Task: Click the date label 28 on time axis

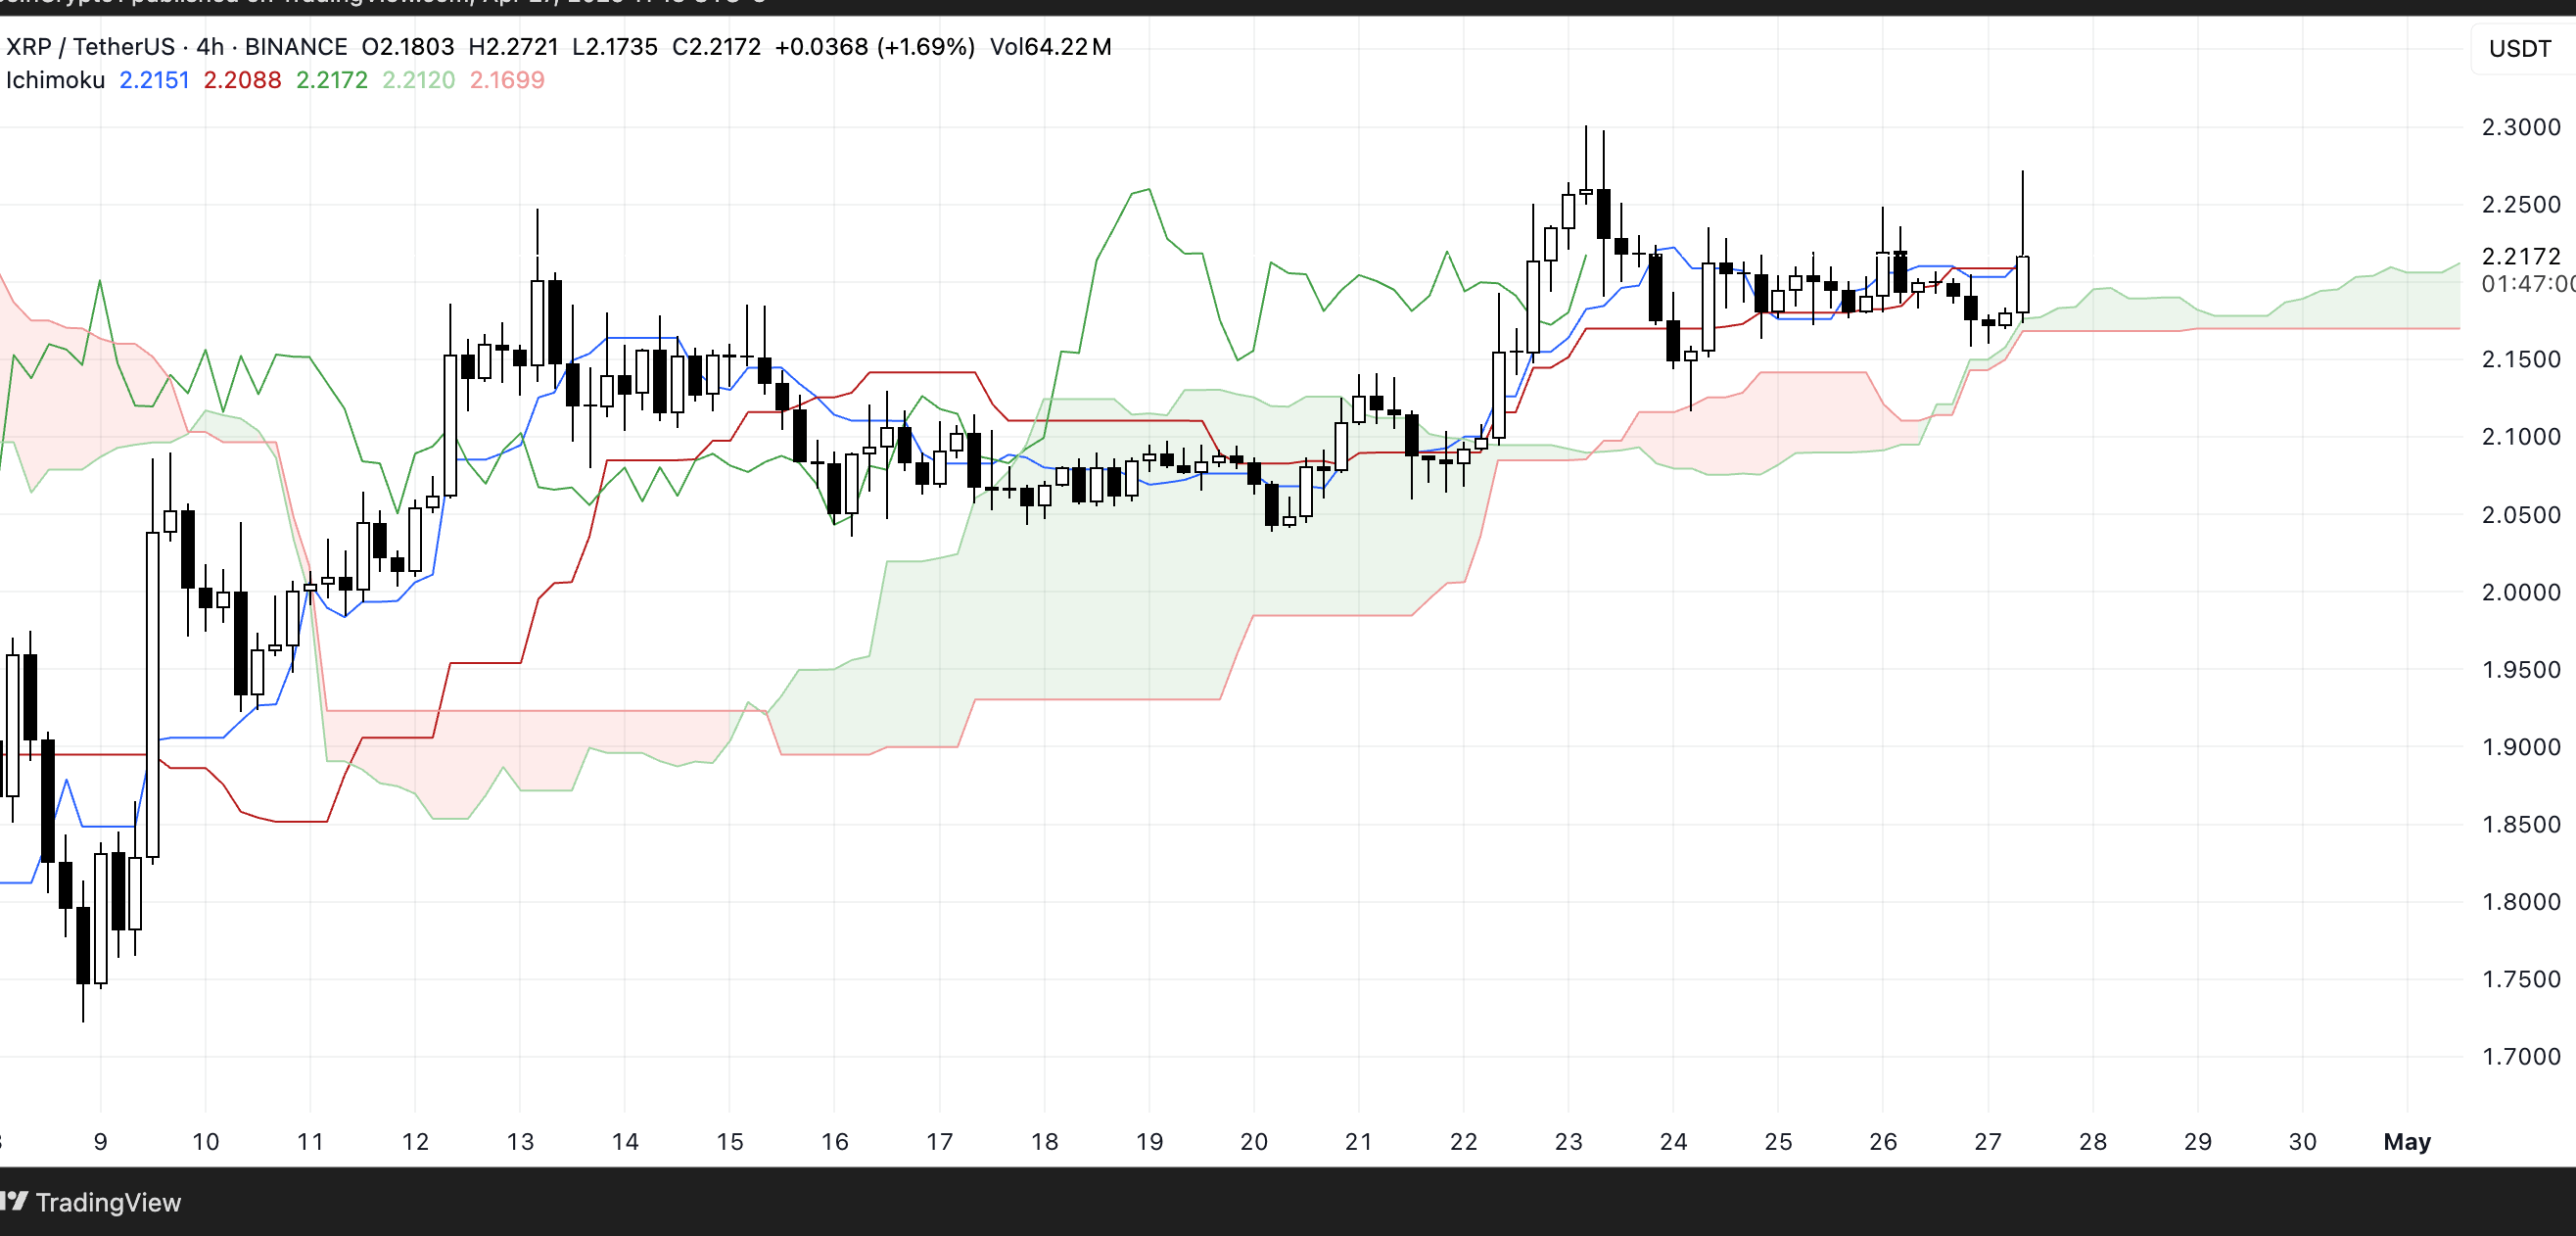Action: tap(2093, 1141)
